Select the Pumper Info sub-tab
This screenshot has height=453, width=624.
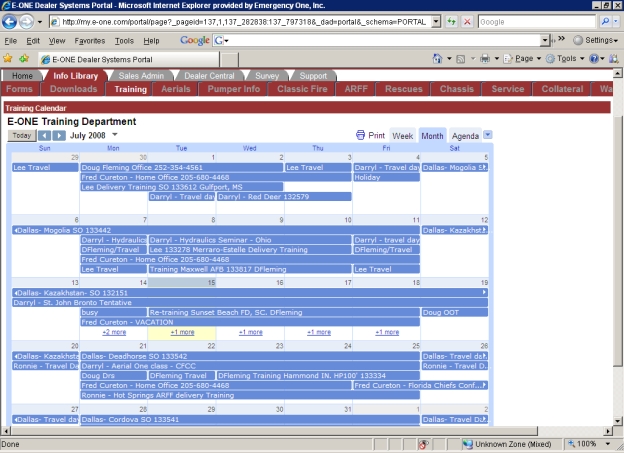click(234, 89)
